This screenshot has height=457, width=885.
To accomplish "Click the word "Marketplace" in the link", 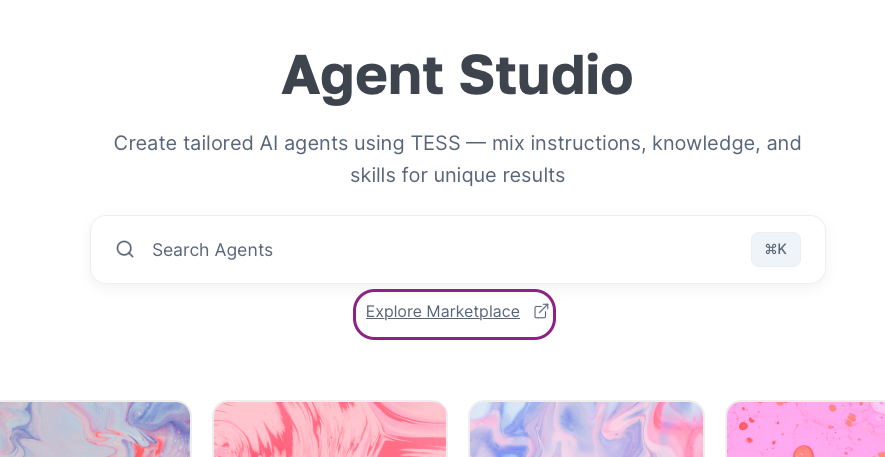I will pos(473,311).
